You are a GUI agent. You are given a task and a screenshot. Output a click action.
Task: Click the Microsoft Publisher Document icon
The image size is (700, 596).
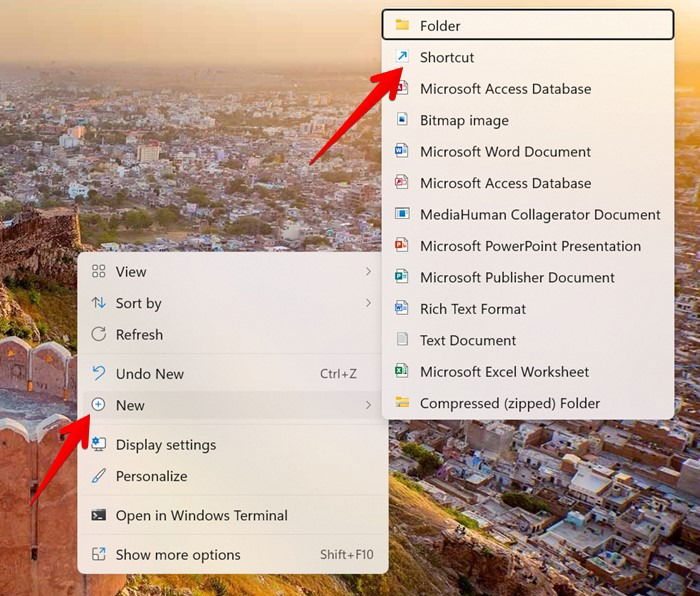coord(401,276)
